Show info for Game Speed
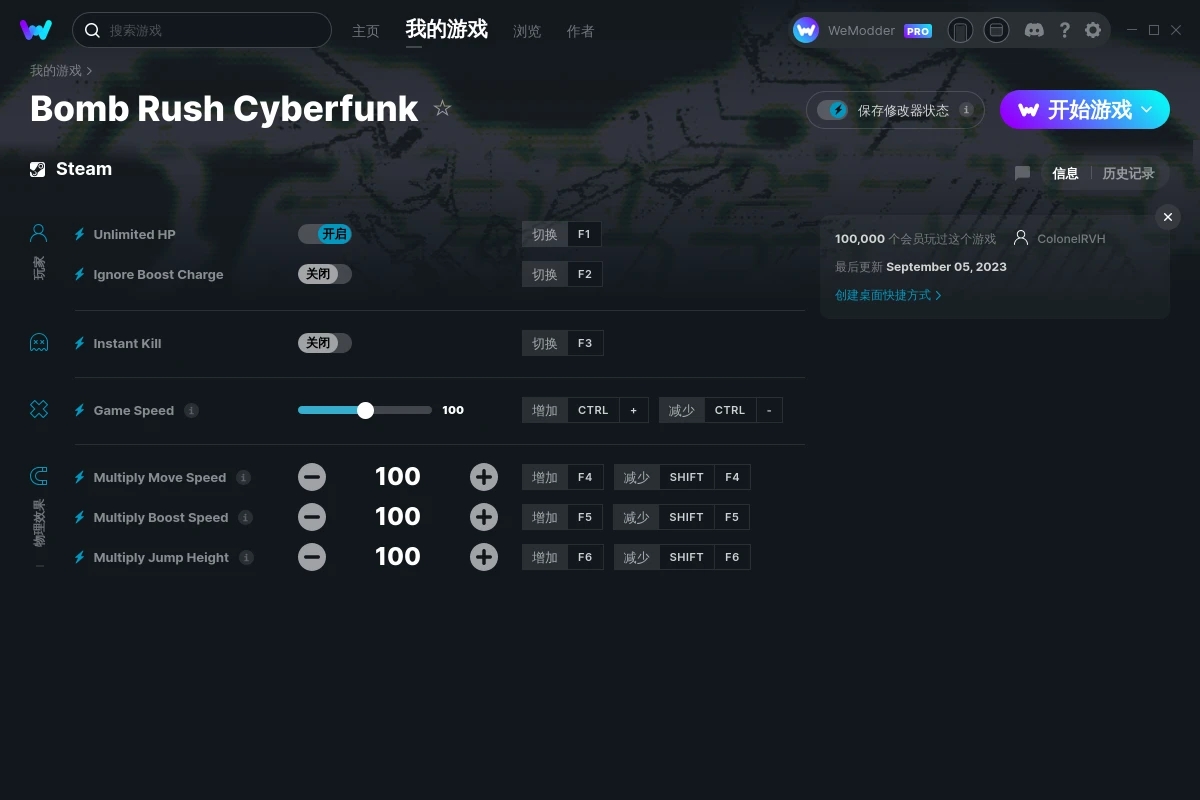This screenshot has height=800, width=1200. click(x=191, y=410)
